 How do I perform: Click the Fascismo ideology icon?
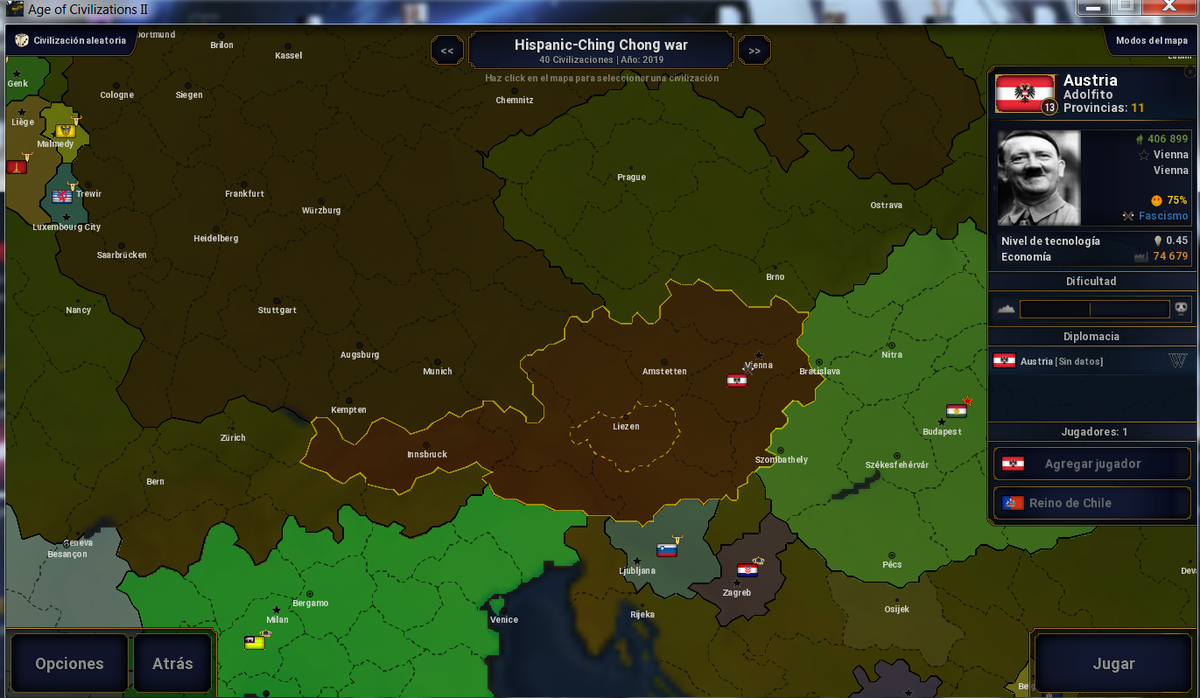[x=1128, y=216]
